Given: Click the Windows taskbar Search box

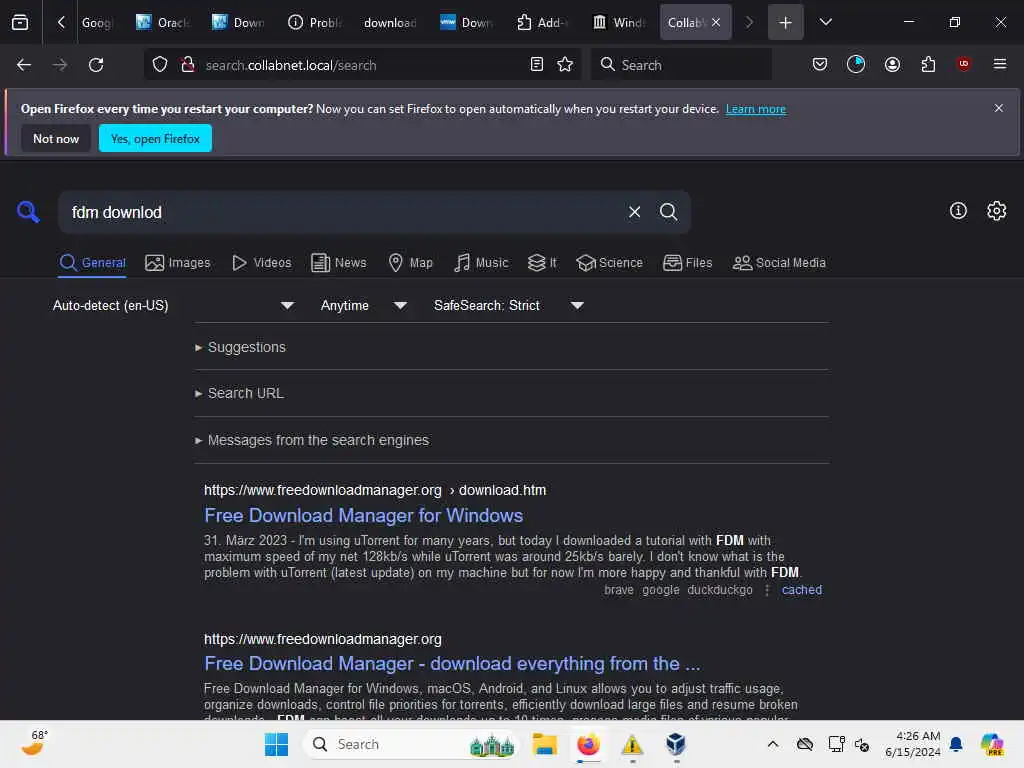Looking at the screenshot, I should click(411, 744).
